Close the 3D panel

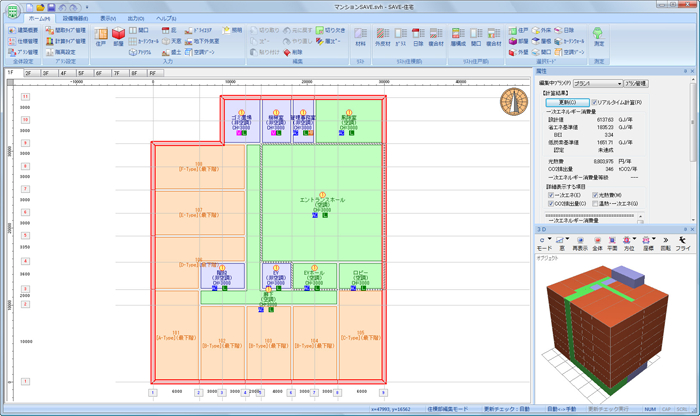pyautogui.click(x=692, y=229)
